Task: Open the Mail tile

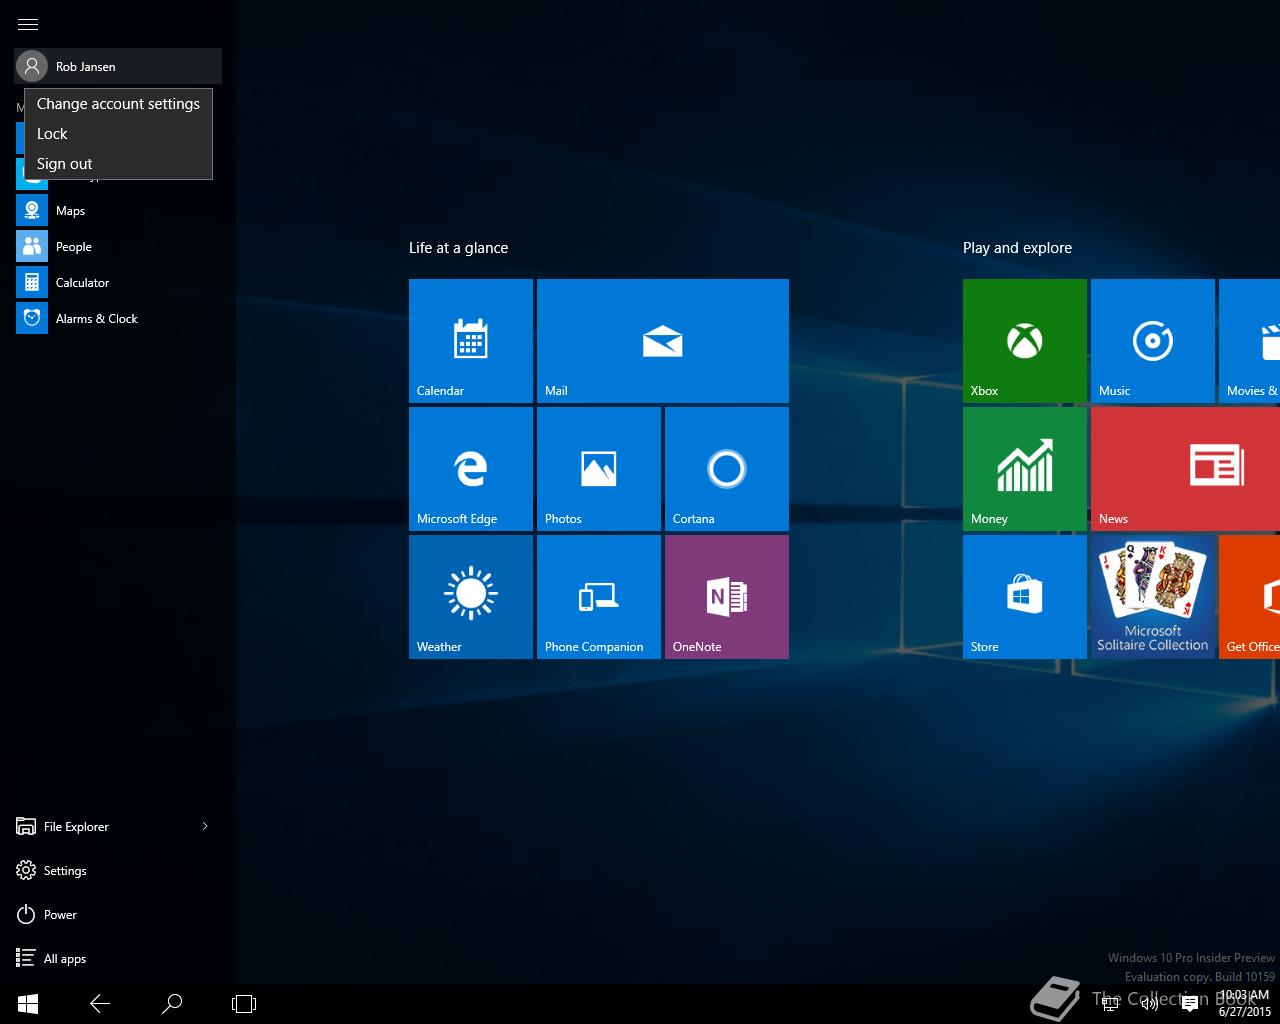Action: click(x=663, y=341)
